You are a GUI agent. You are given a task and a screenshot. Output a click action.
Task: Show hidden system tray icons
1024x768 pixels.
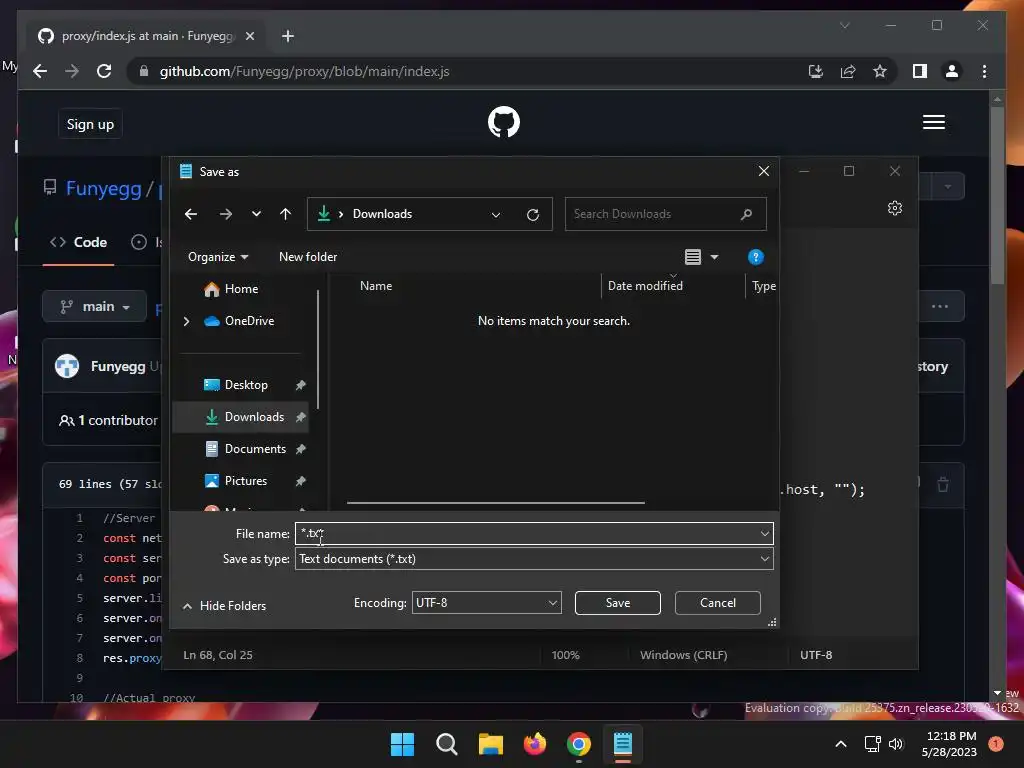pyautogui.click(x=841, y=744)
